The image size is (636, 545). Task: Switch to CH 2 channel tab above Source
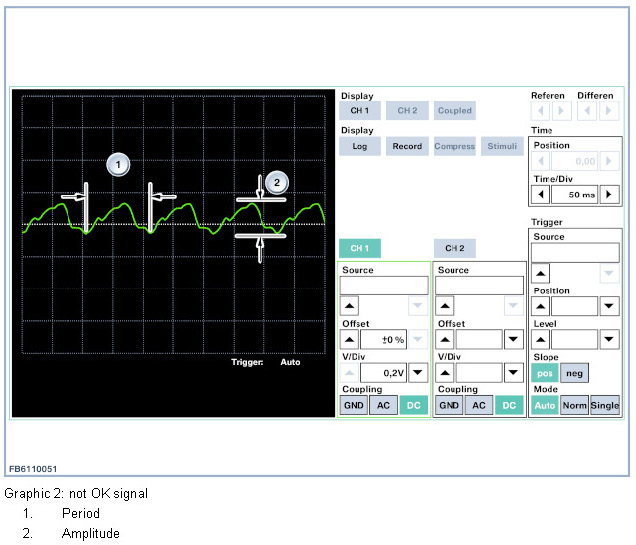pos(455,248)
